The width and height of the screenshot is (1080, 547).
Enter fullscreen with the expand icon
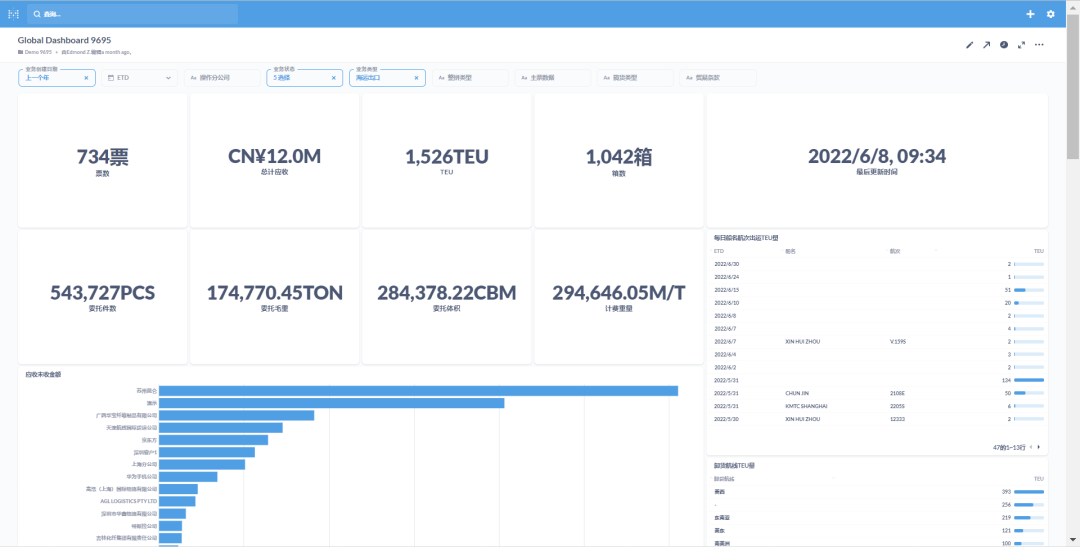click(x=1021, y=45)
